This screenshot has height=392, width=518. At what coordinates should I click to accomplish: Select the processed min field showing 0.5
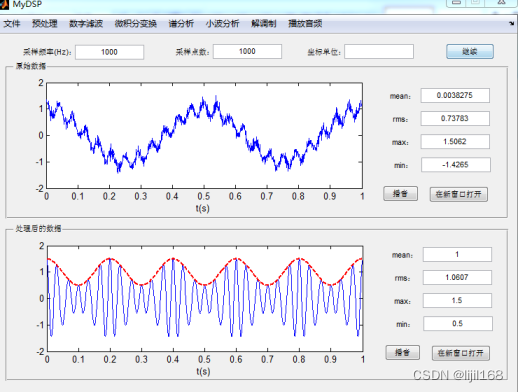point(458,324)
